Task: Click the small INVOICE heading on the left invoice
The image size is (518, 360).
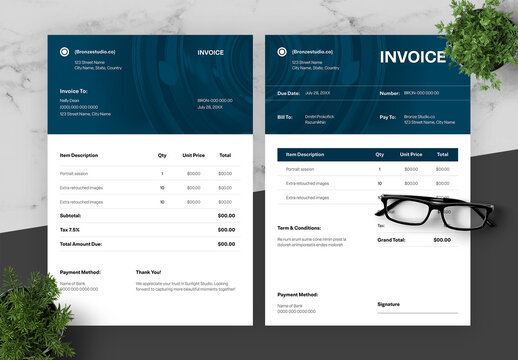Action: (210, 53)
